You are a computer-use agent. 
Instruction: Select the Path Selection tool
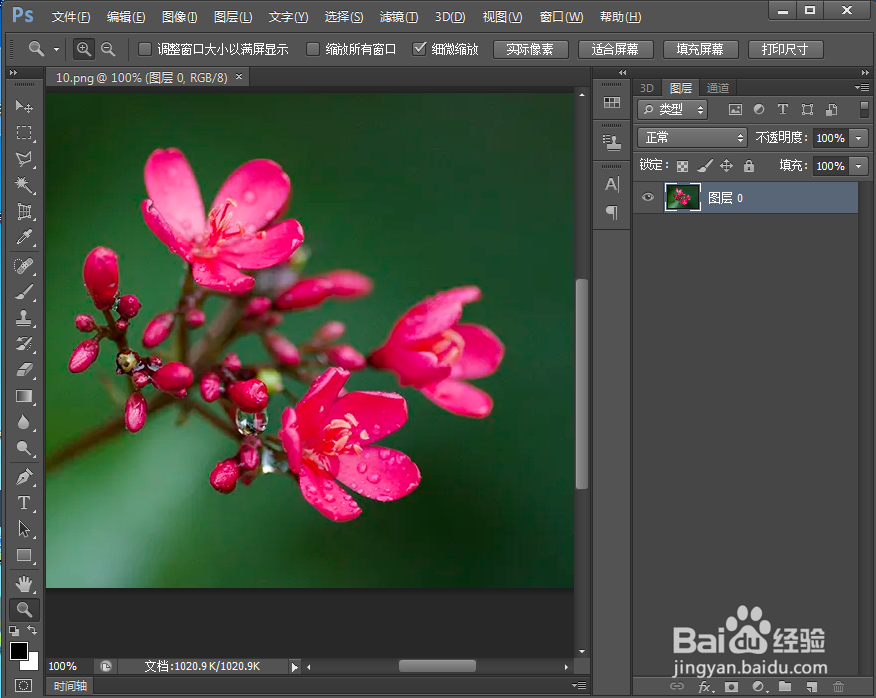(x=23, y=529)
